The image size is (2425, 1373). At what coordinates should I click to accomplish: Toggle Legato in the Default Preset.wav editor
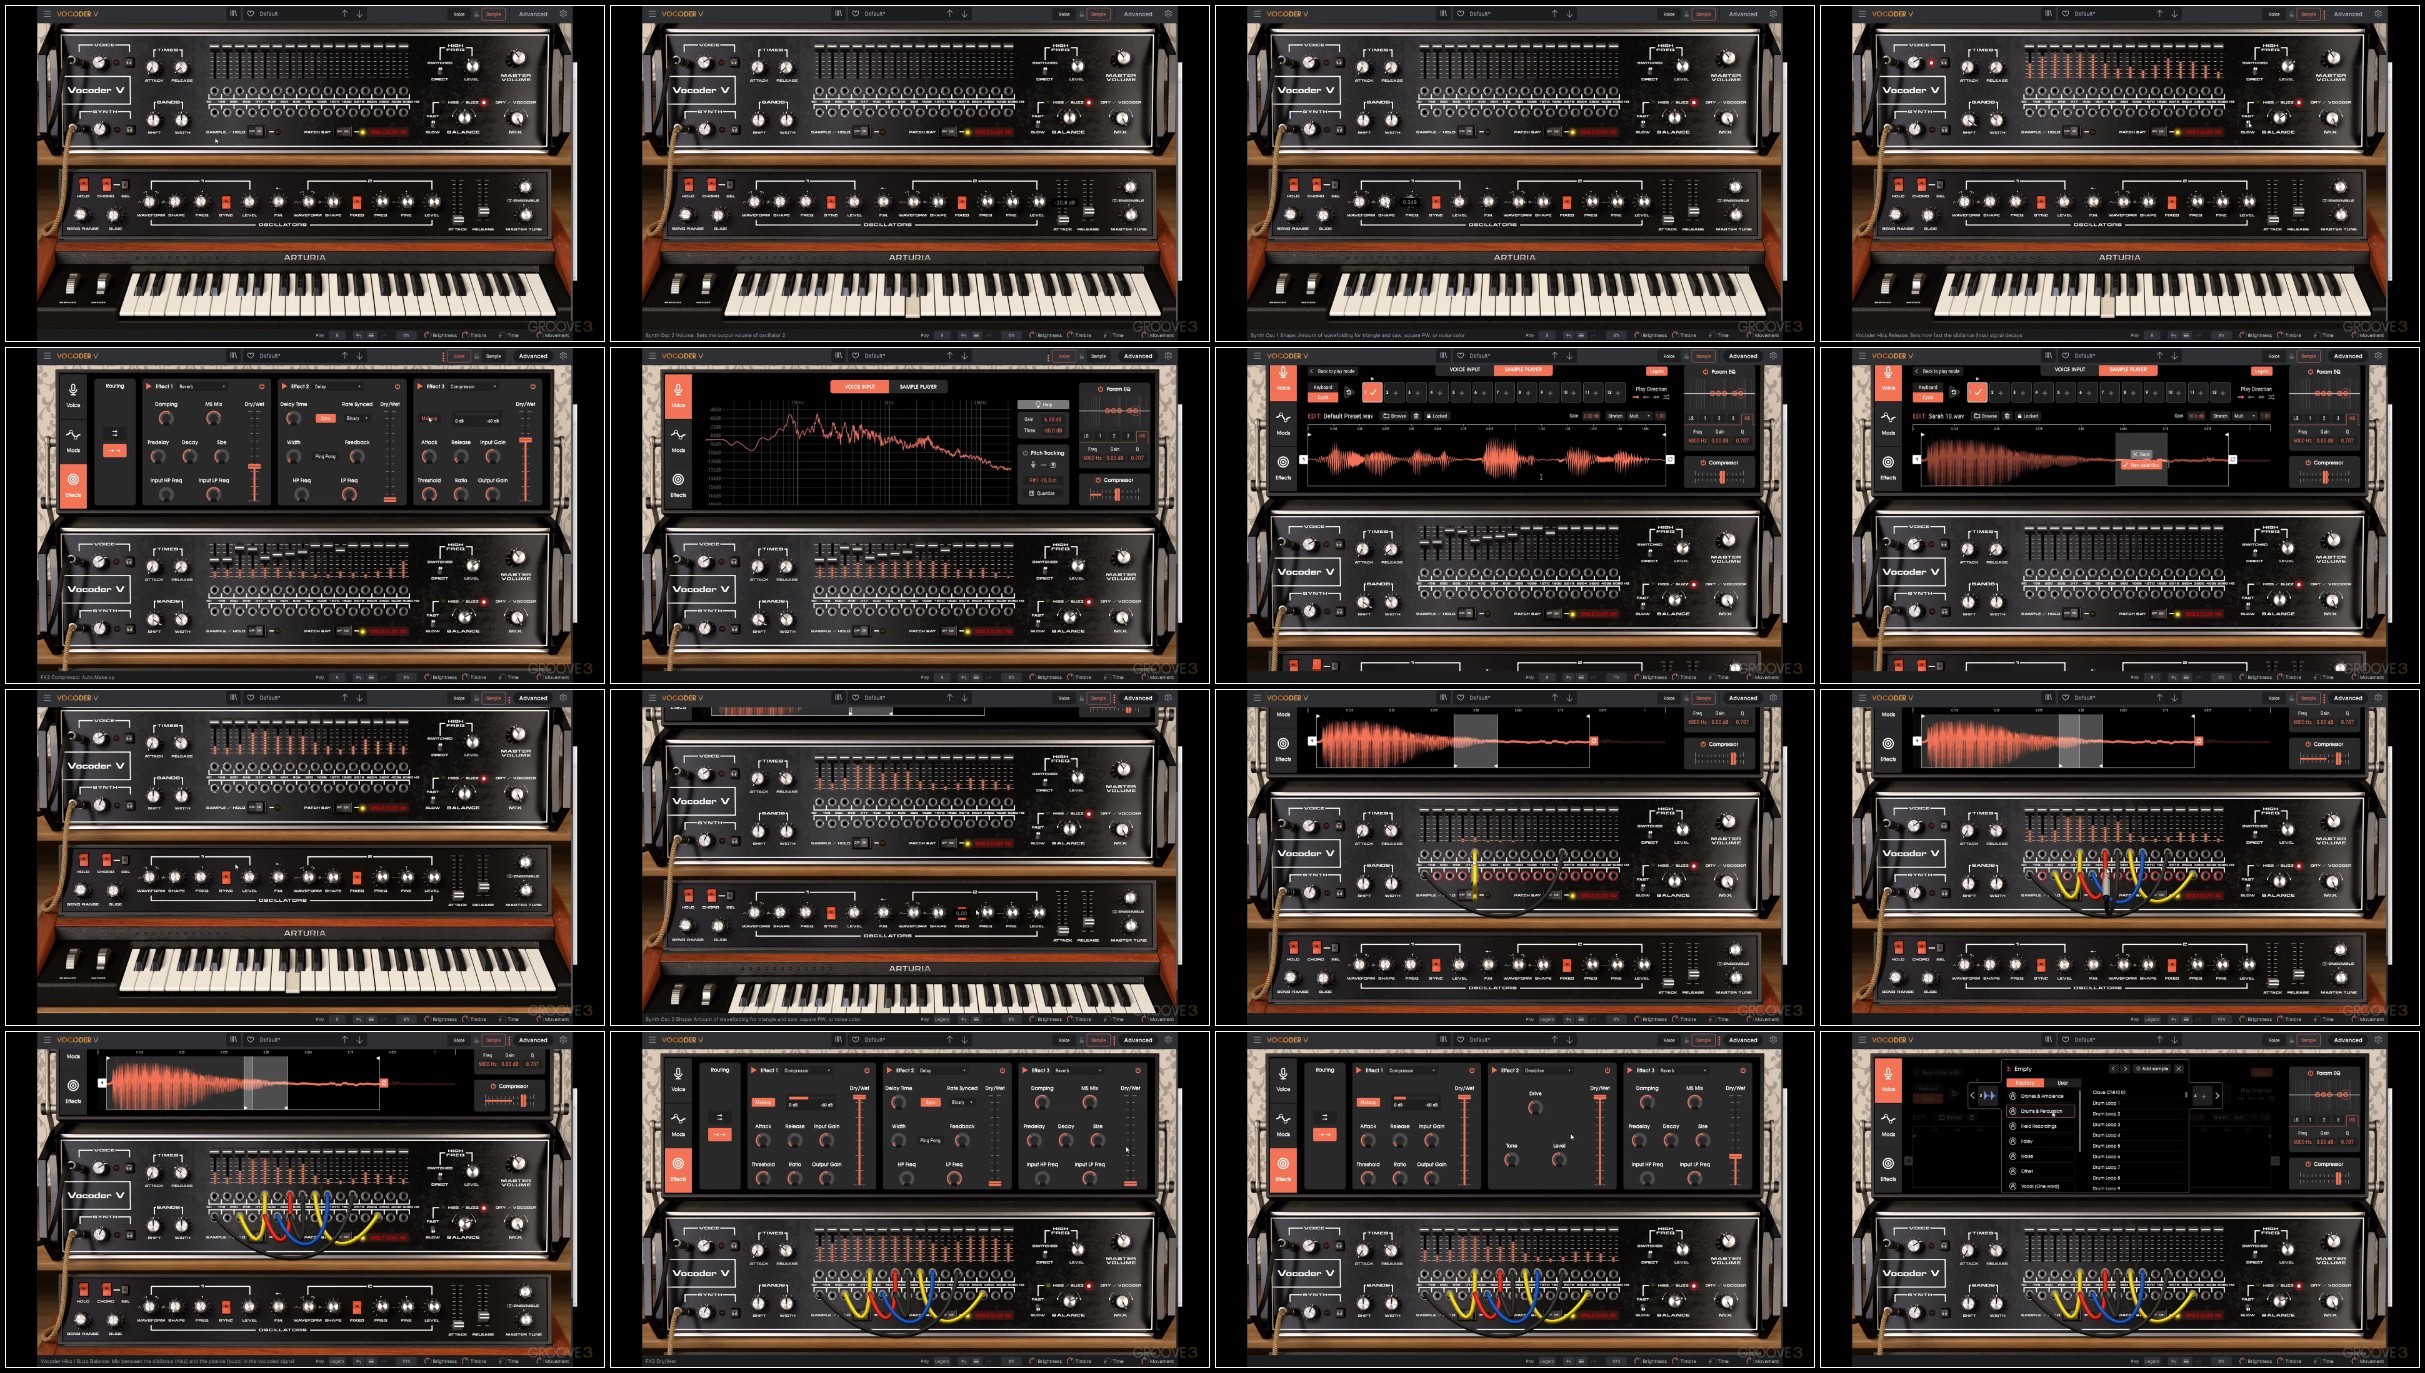tap(1657, 371)
